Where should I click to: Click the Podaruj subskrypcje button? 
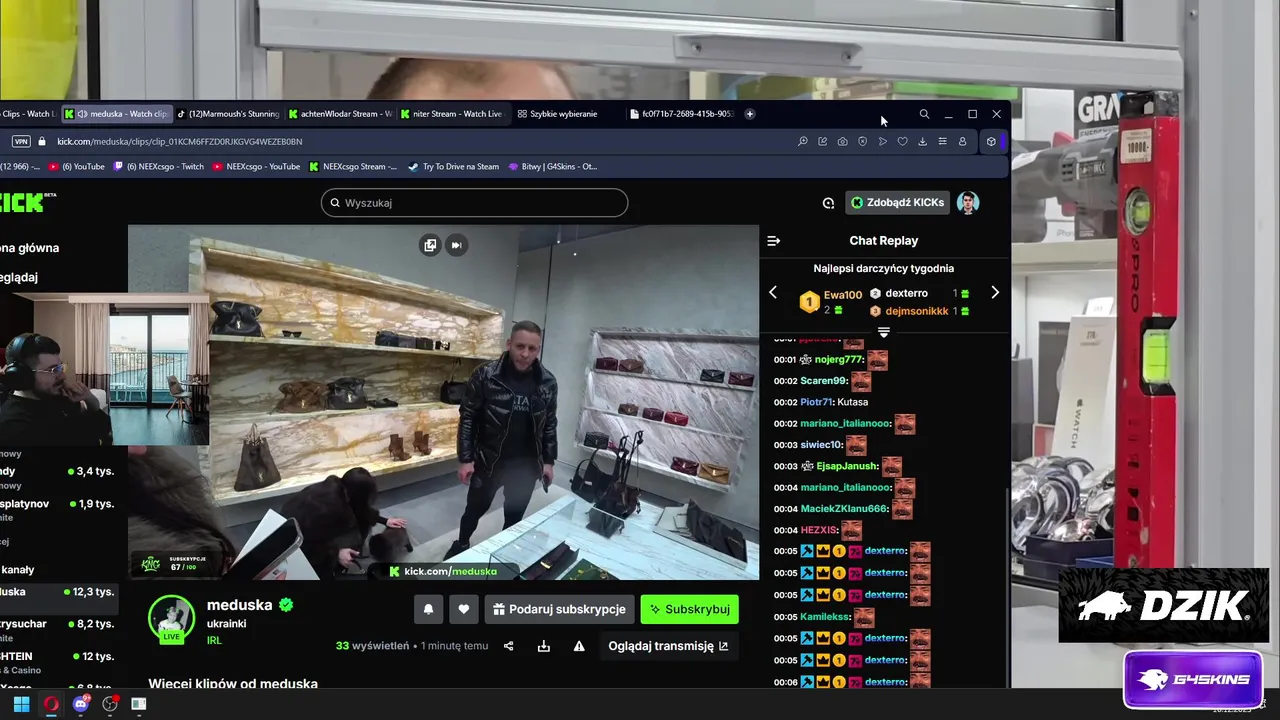pos(559,609)
